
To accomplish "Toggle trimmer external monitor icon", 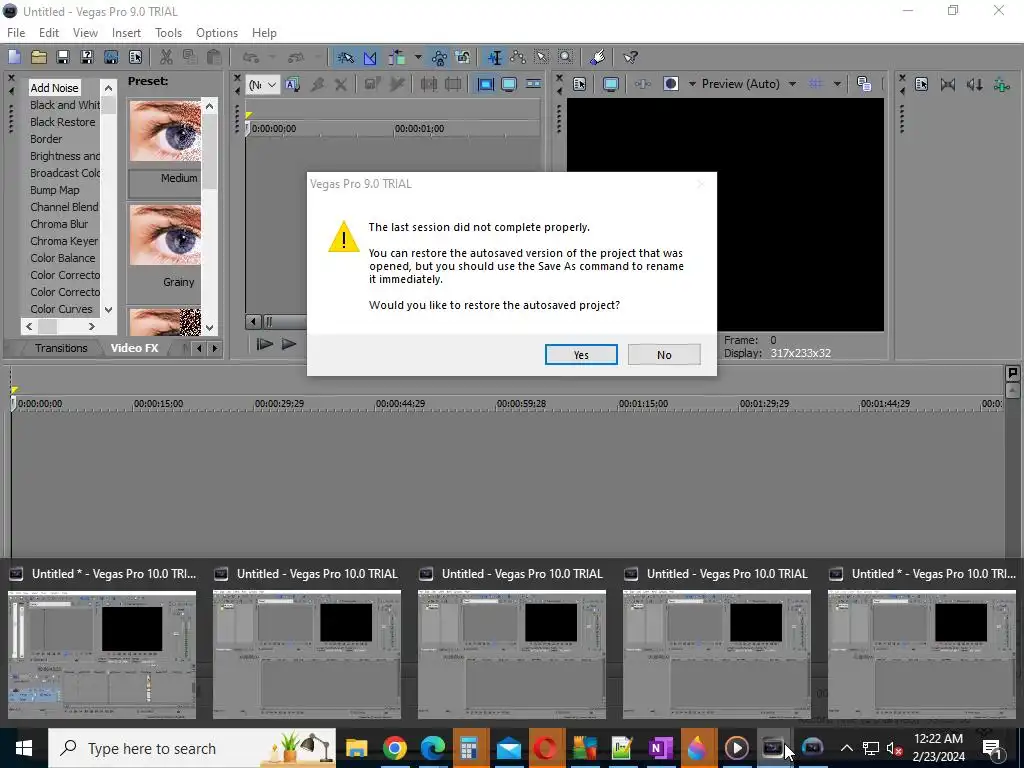I will tap(509, 84).
